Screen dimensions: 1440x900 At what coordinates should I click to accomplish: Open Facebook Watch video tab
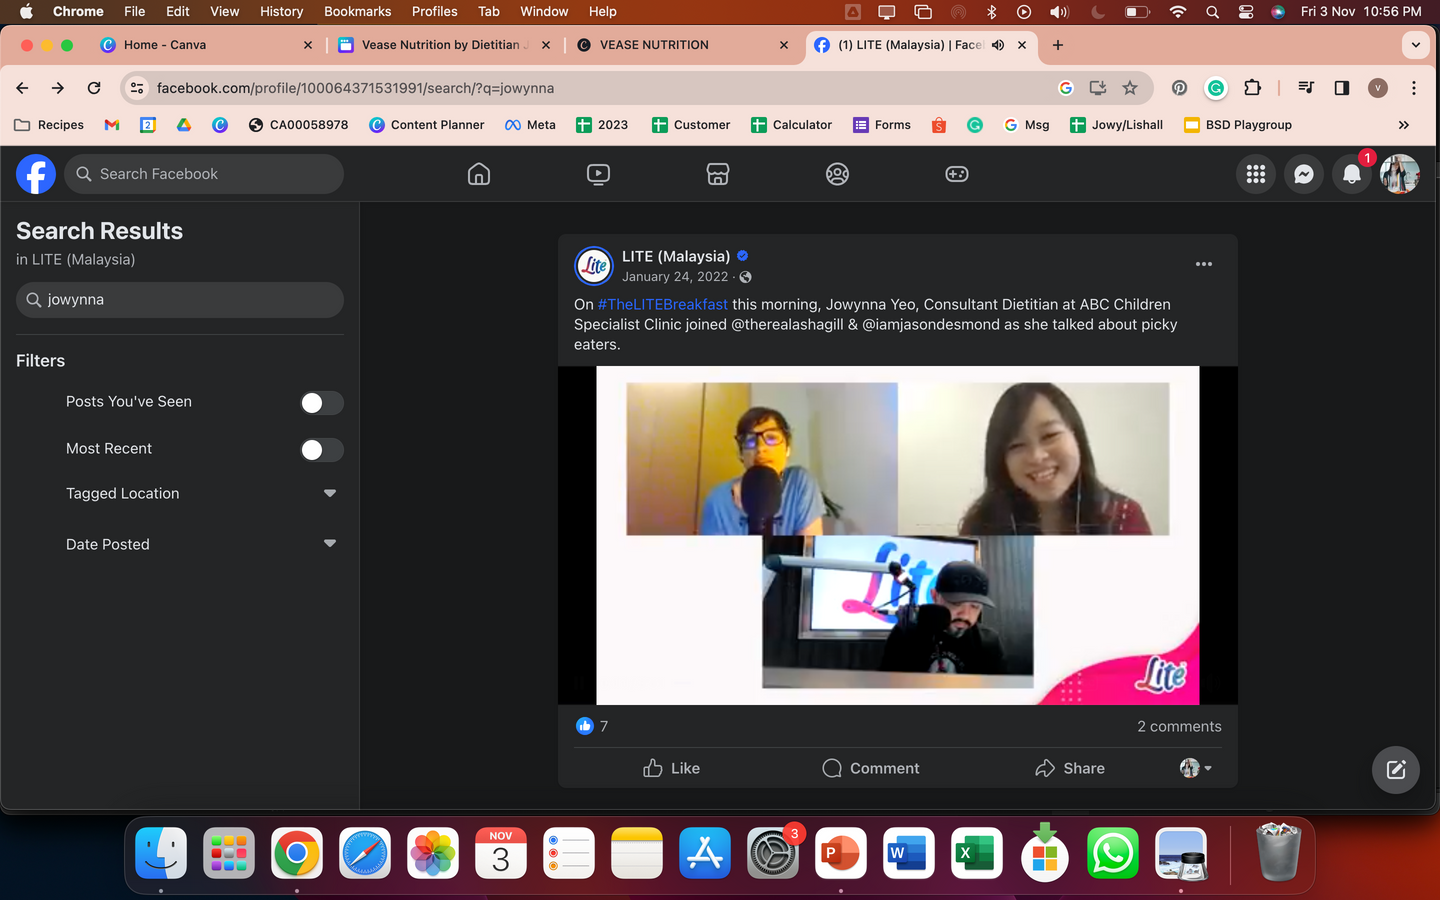pyautogui.click(x=598, y=174)
